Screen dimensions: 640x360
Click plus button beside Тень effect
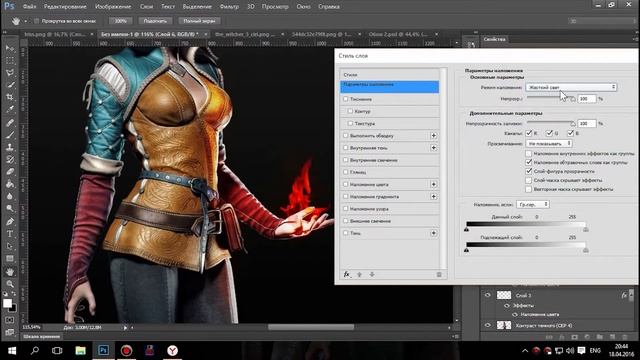click(x=433, y=233)
